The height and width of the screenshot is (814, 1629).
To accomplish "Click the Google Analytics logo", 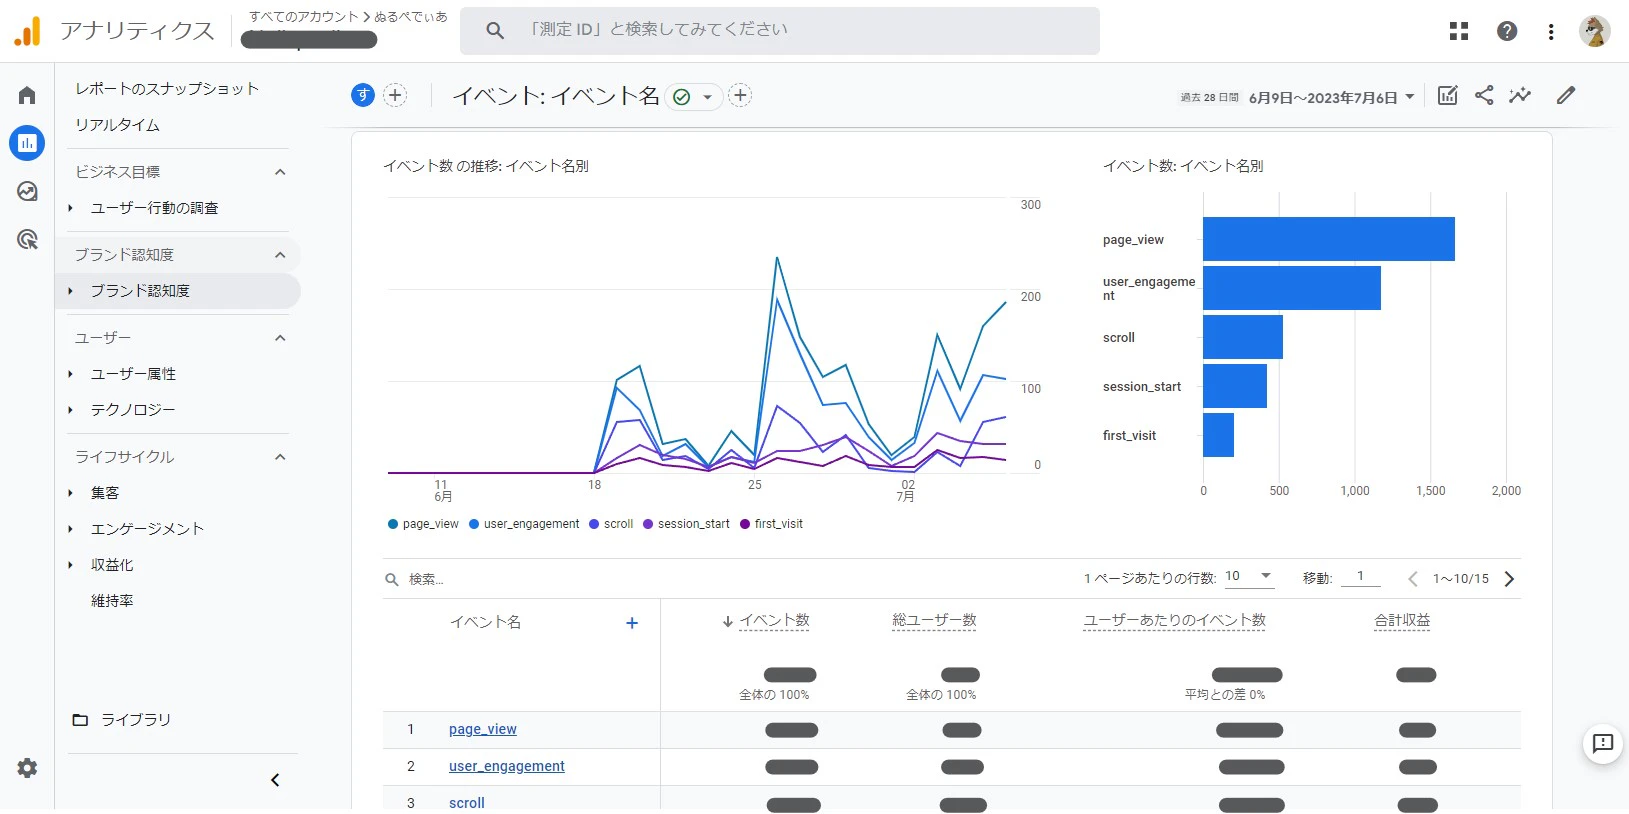I will coord(28,31).
